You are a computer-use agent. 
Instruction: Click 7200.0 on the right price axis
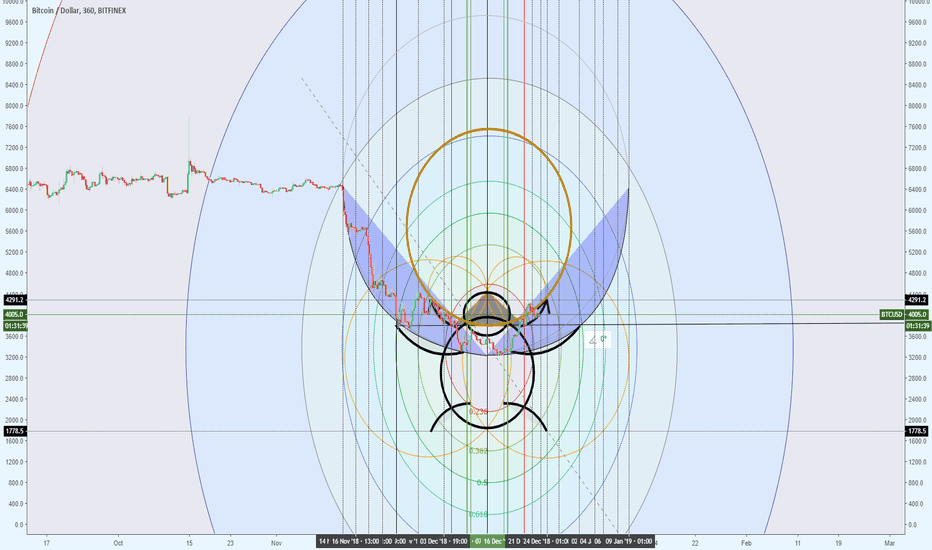click(x=917, y=147)
